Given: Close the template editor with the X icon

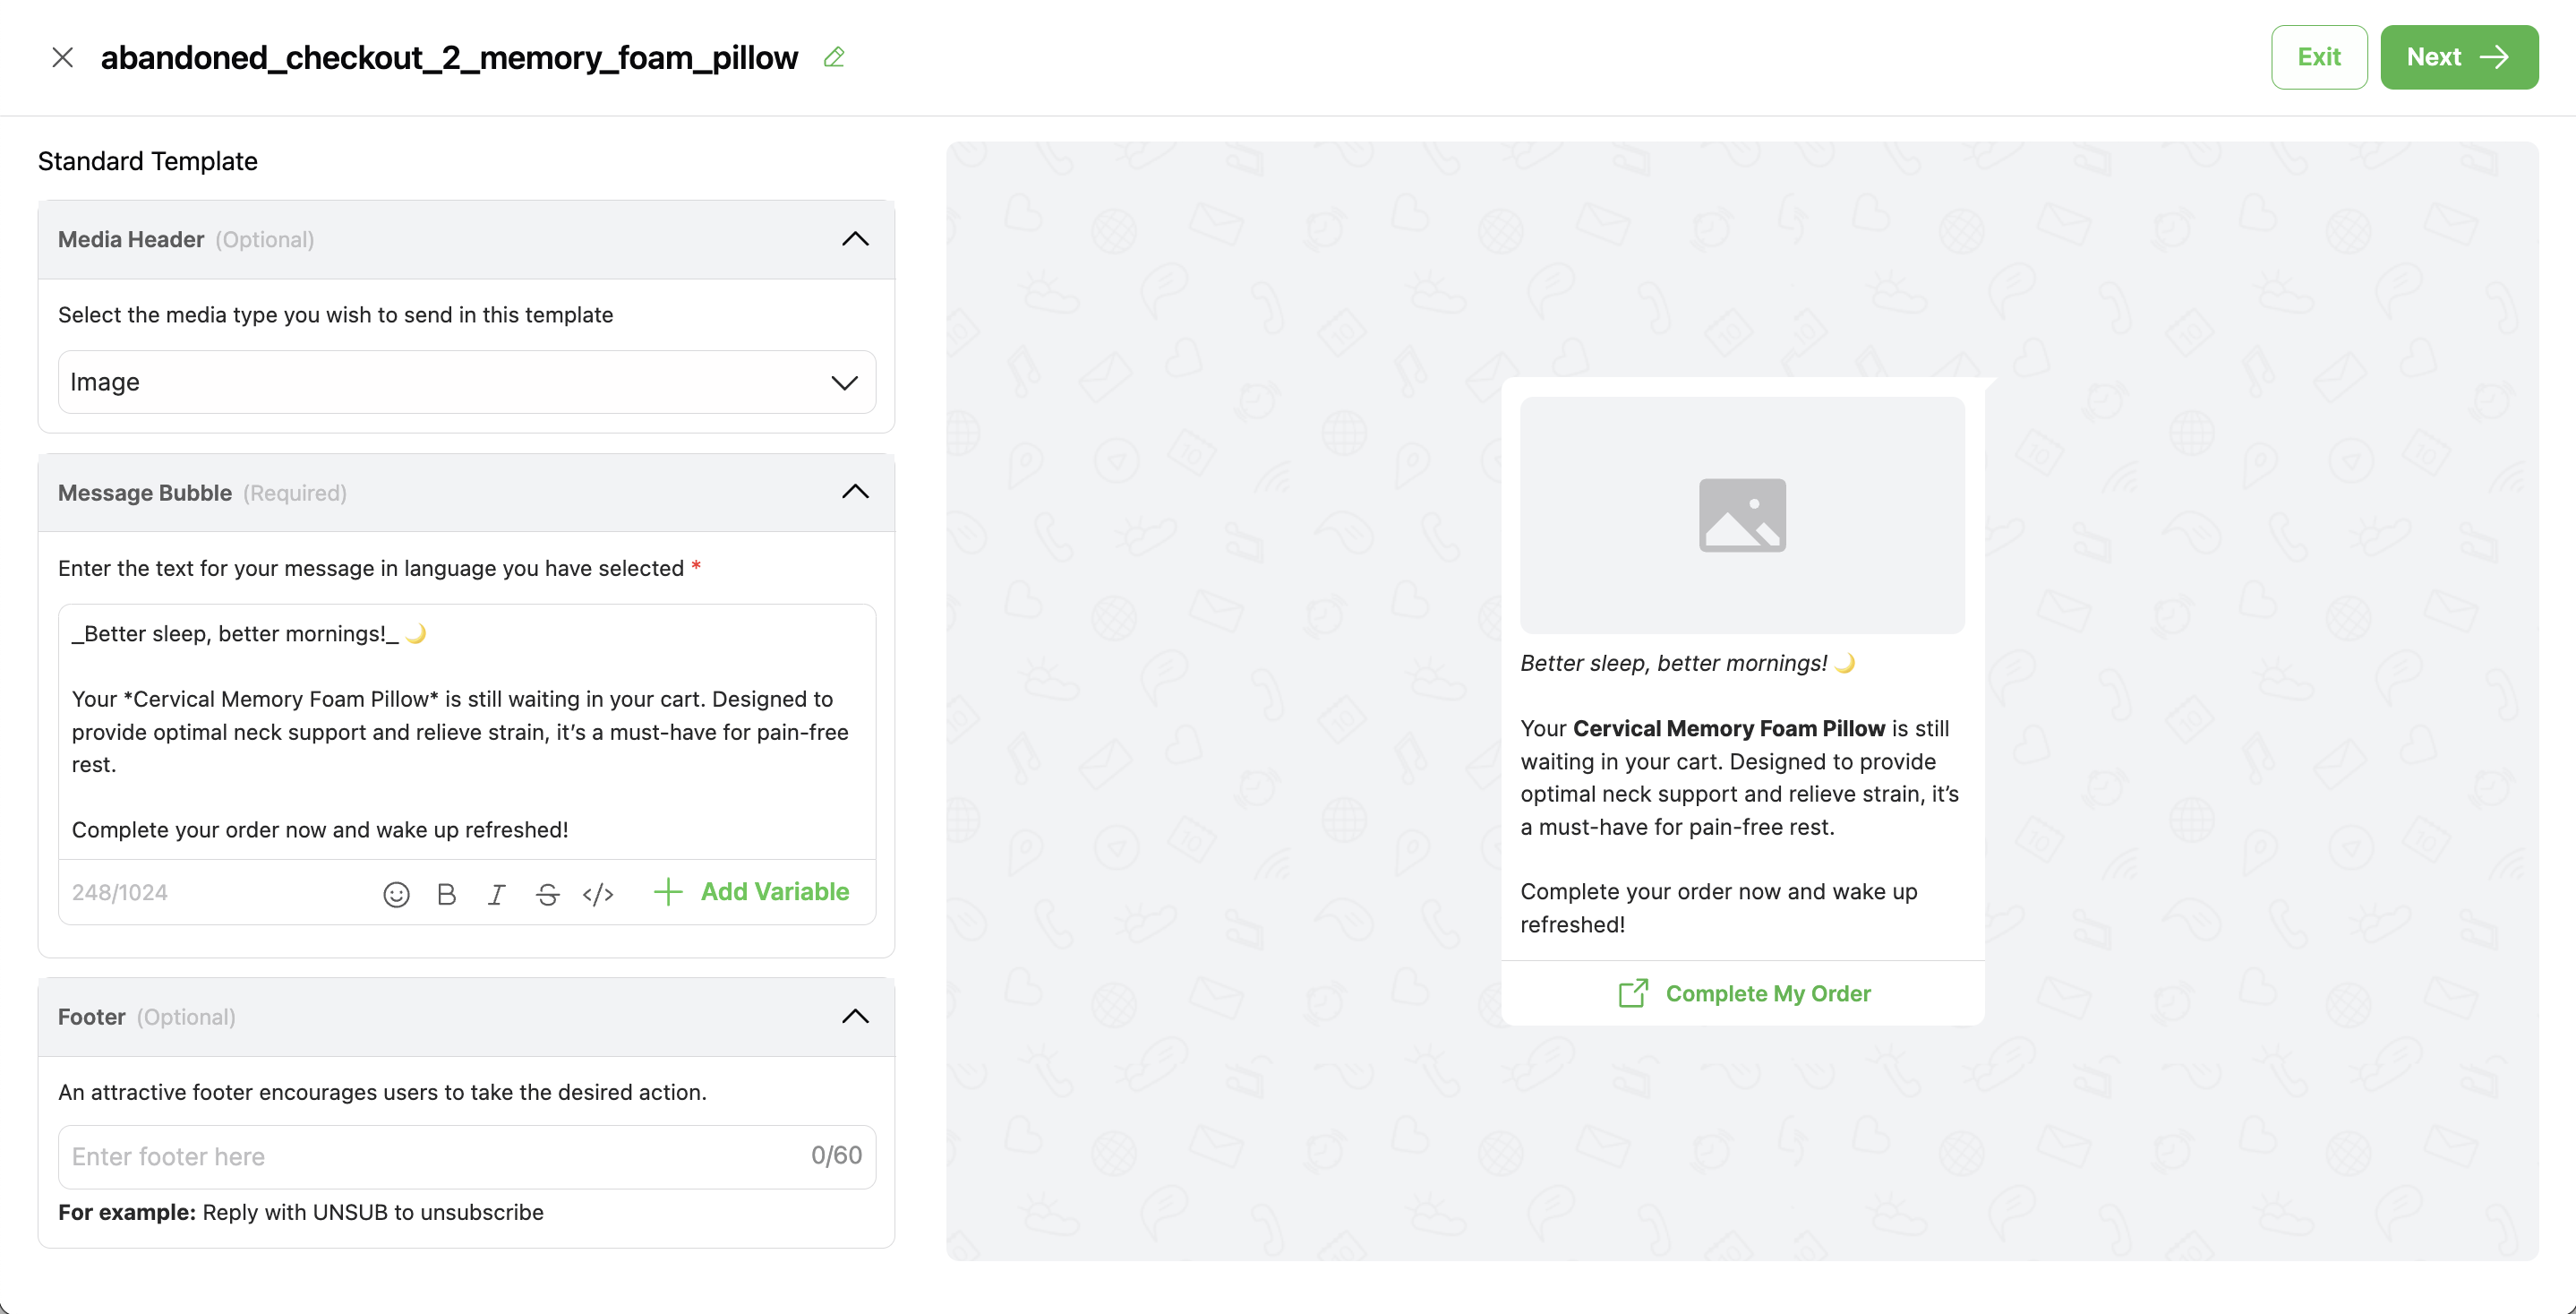Looking at the screenshot, I should [x=62, y=58].
